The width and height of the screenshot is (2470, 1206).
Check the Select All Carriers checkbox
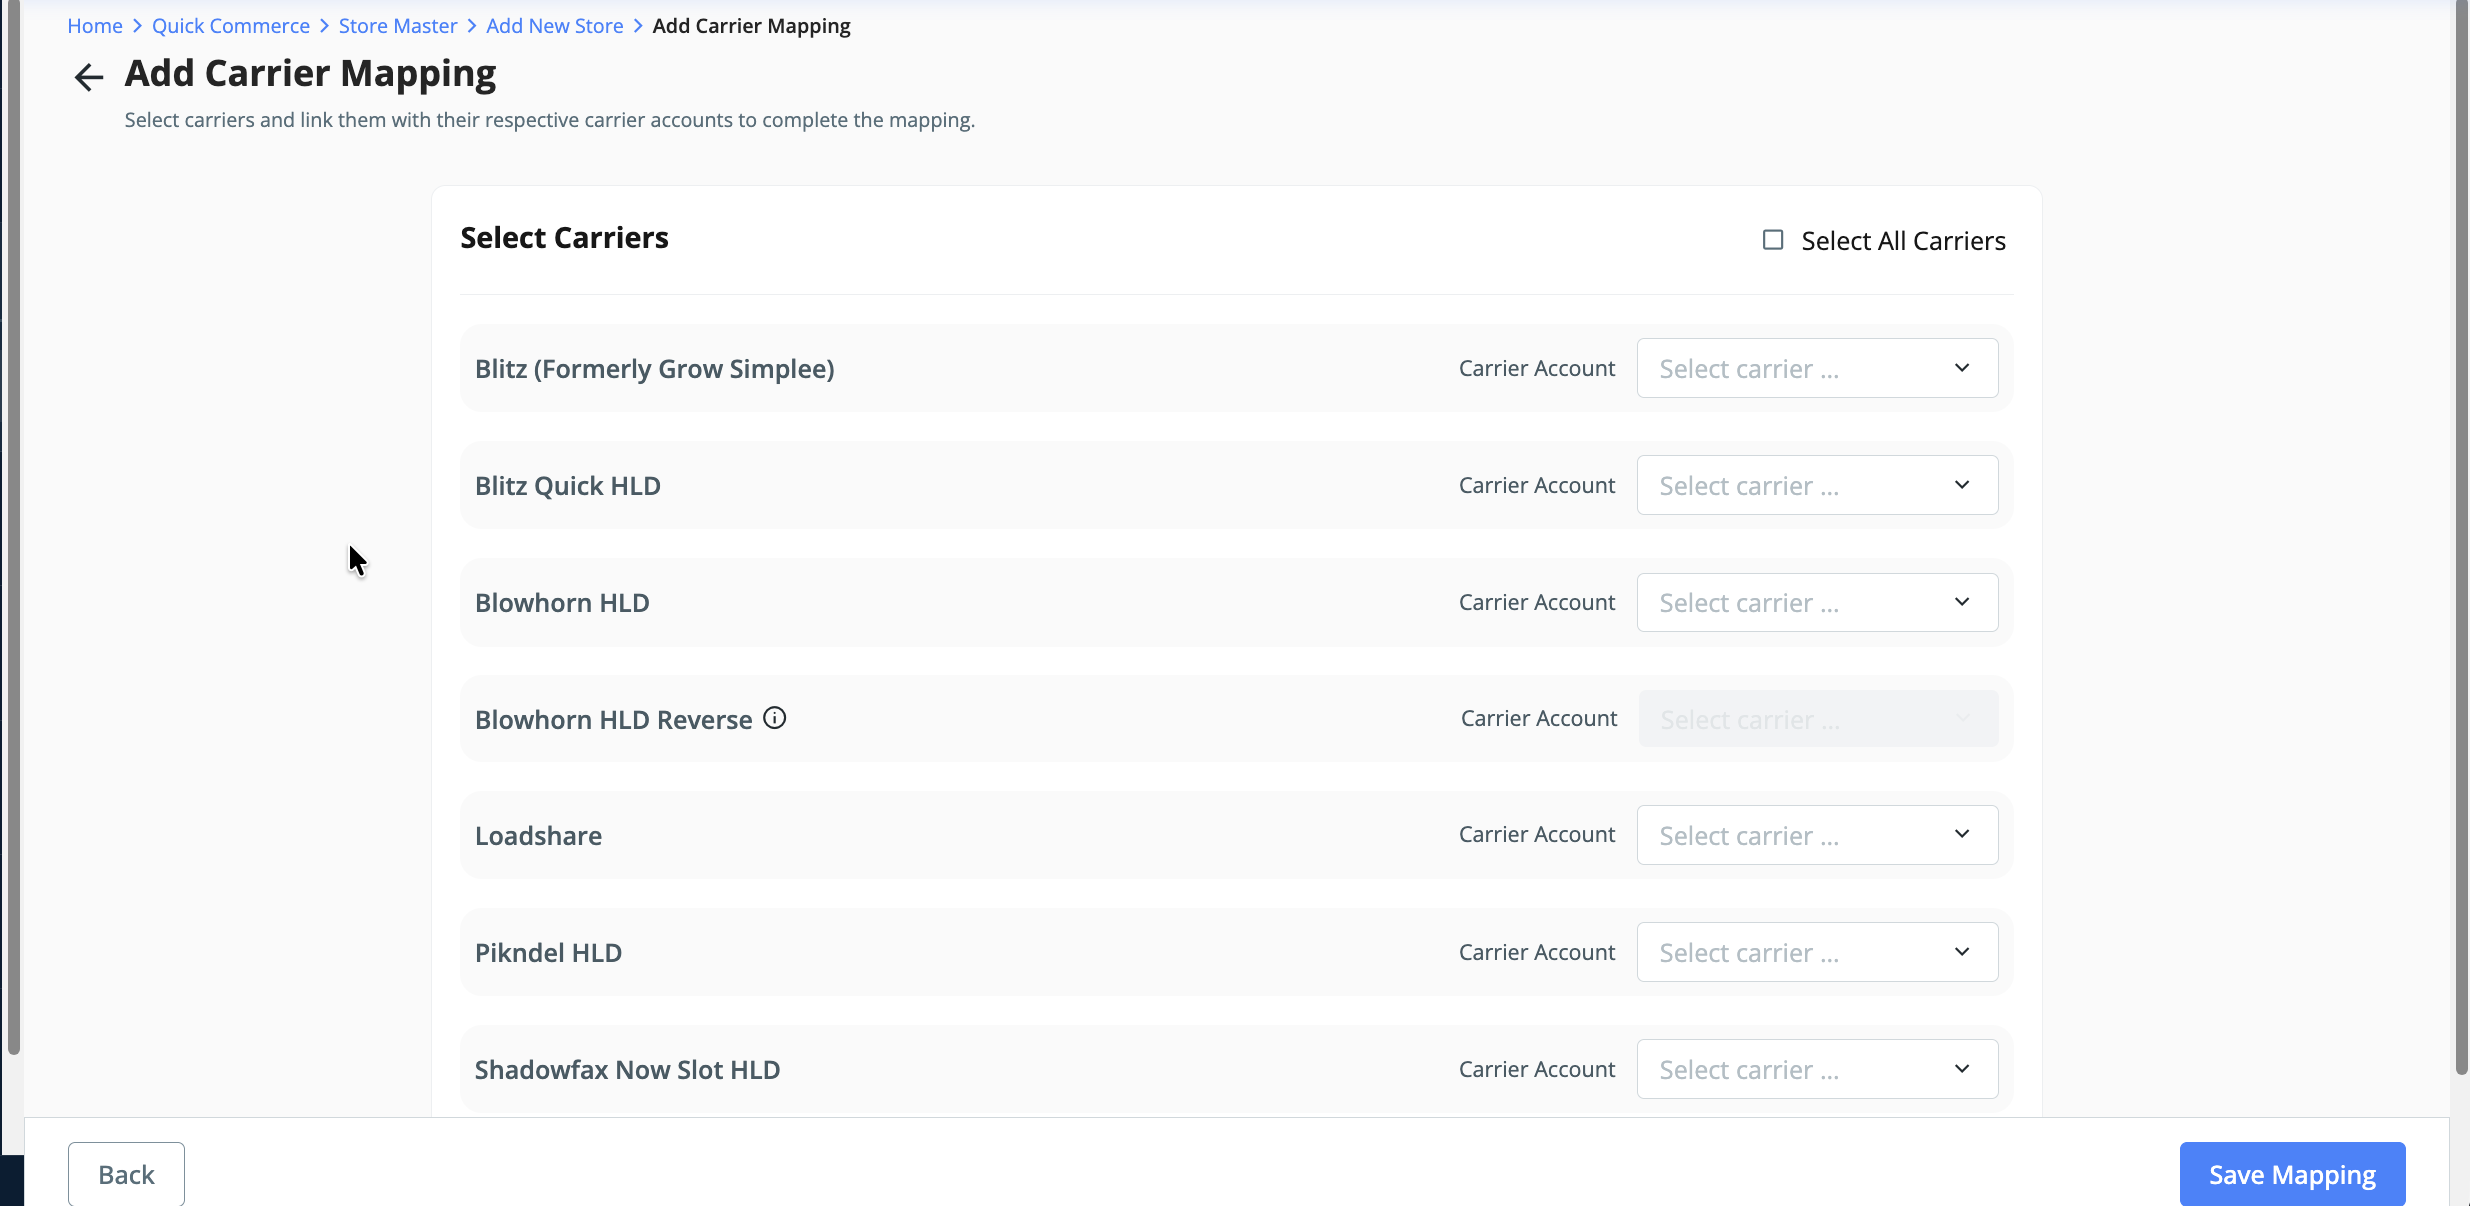(x=1773, y=240)
